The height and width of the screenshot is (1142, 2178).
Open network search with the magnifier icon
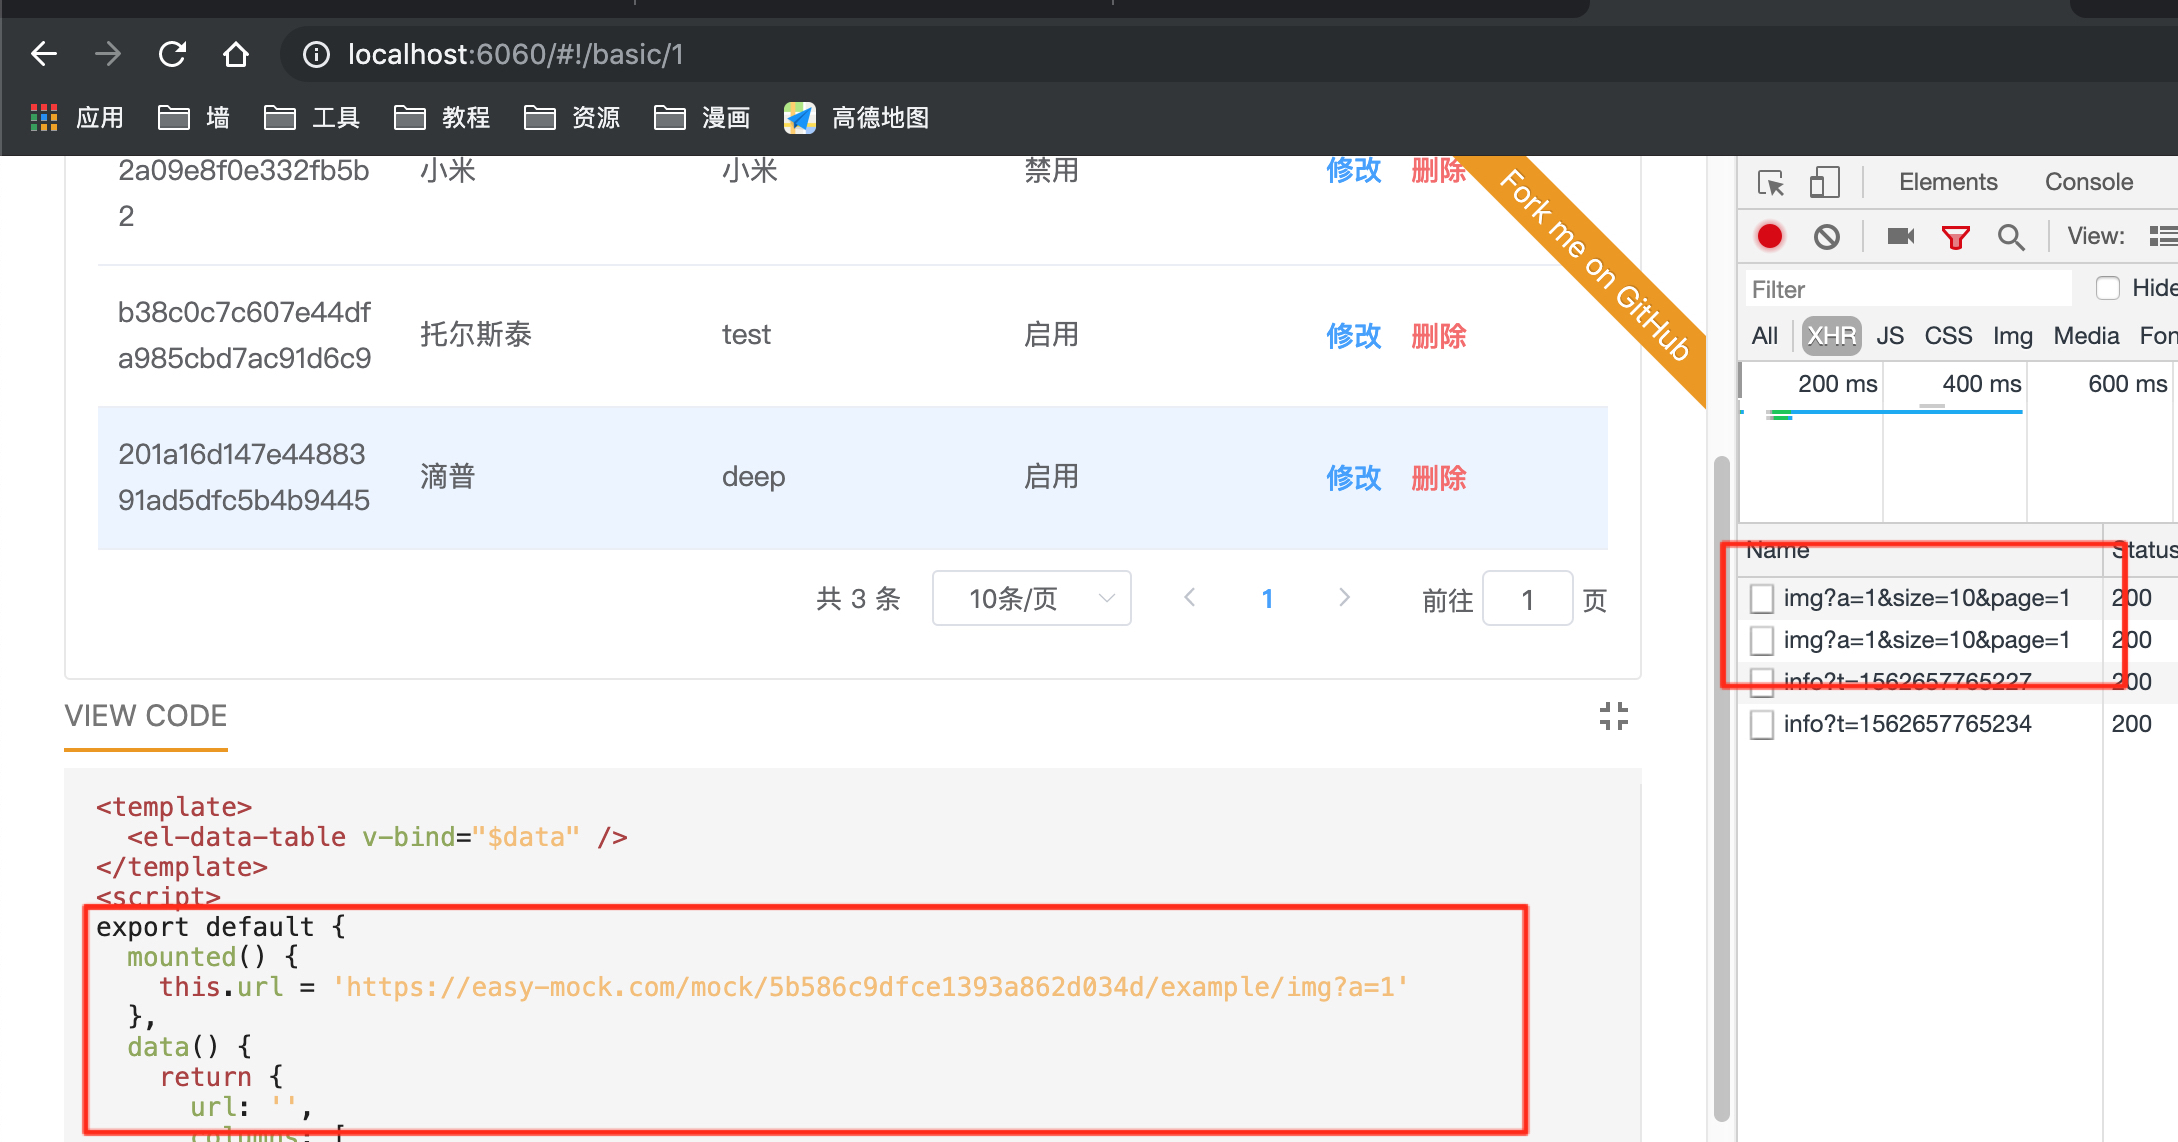click(x=2011, y=236)
